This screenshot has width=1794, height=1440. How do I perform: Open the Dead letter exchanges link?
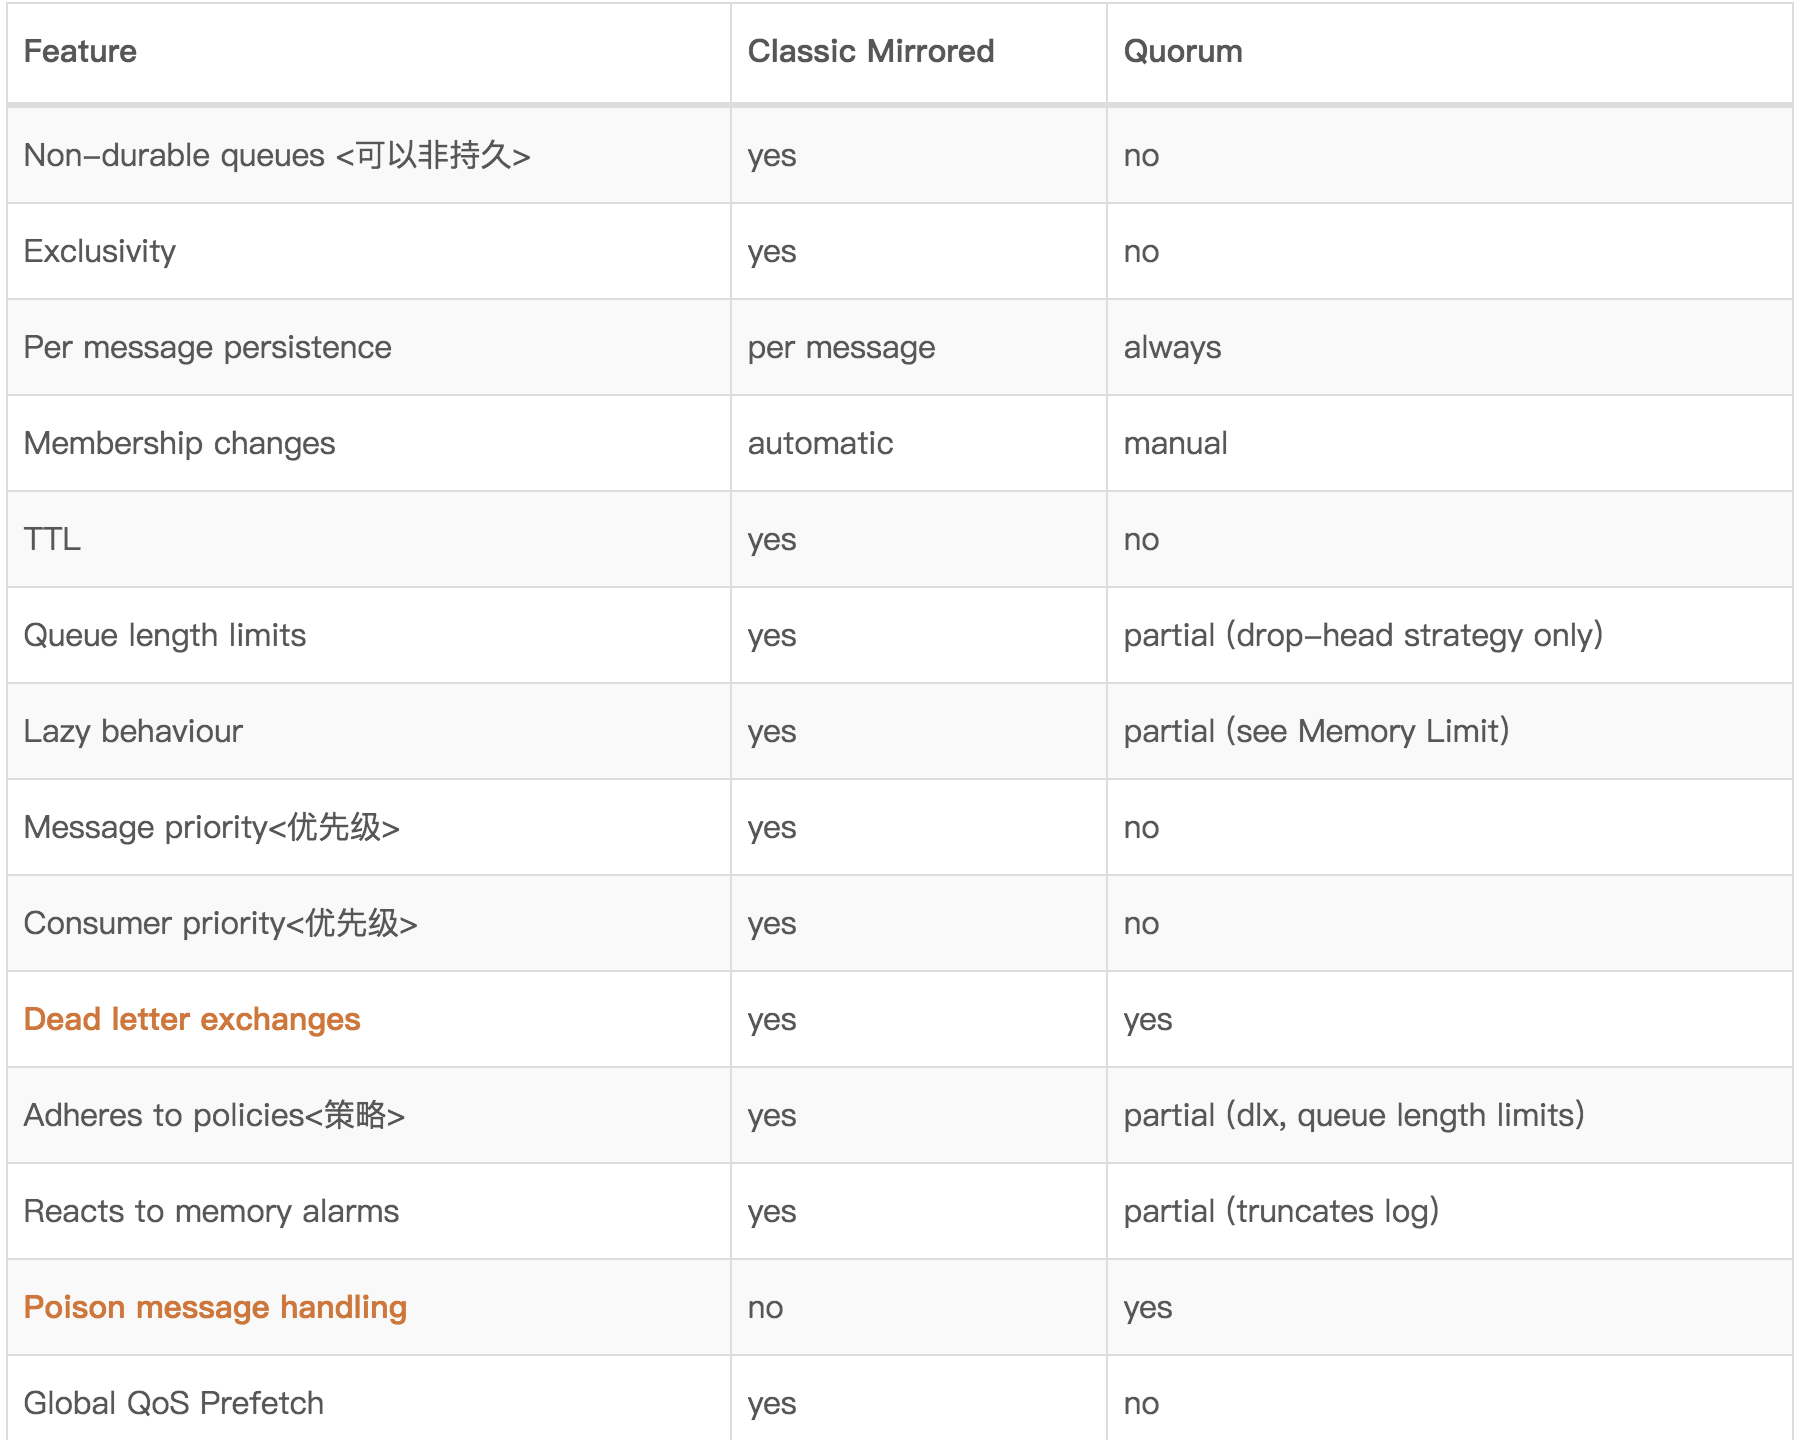pos(191,1019)
